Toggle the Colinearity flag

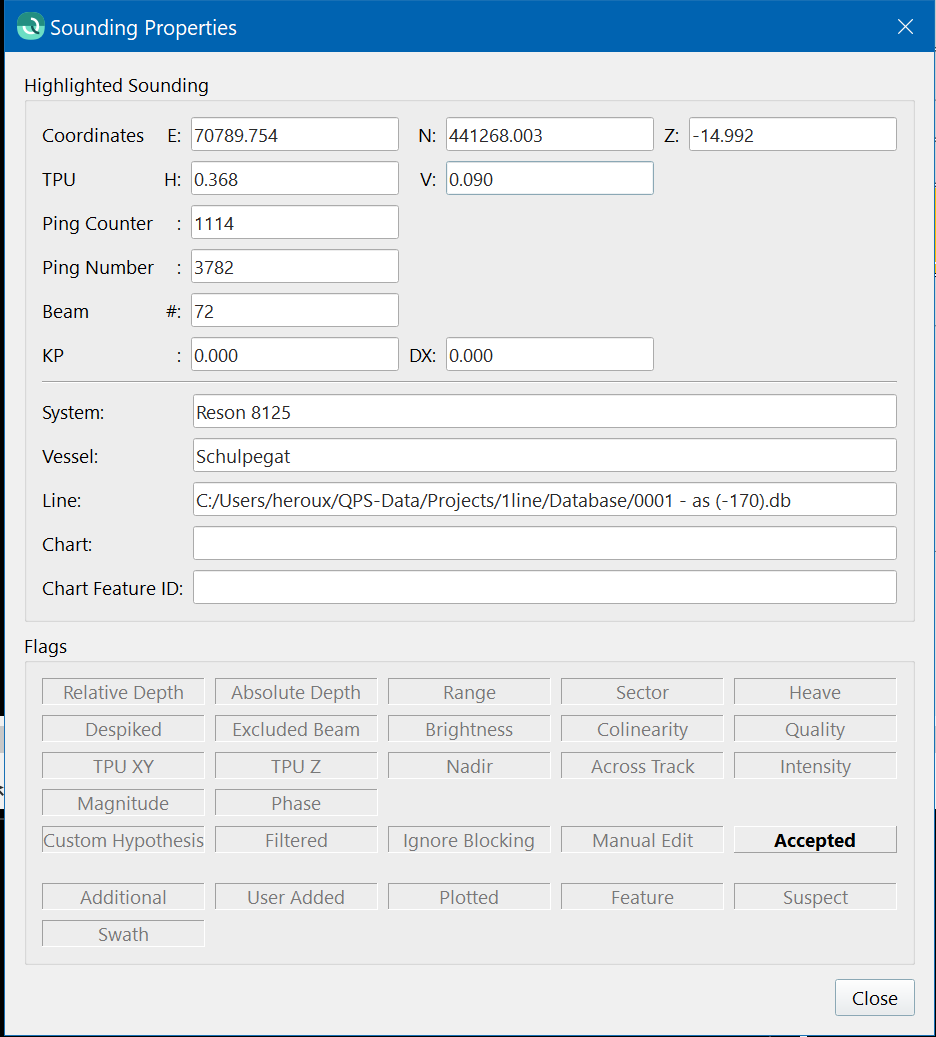642,729
